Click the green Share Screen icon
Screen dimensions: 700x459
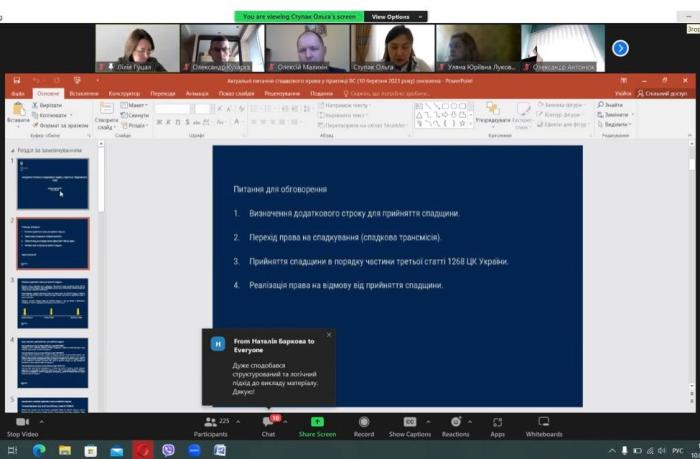pyautogui.click(x=317, y=422)
